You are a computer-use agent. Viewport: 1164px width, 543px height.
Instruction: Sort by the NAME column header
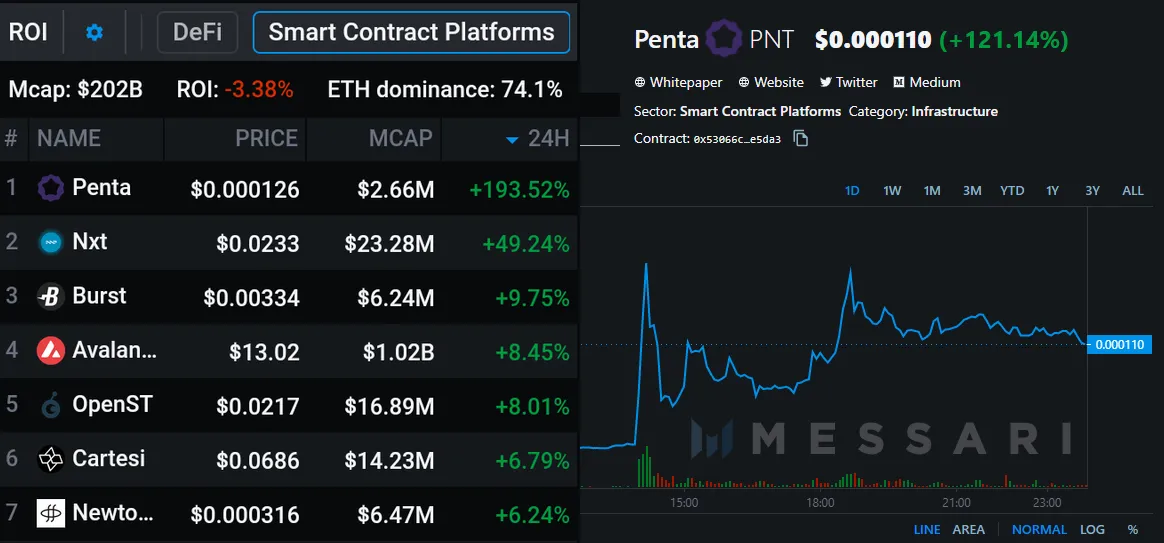pos(69,138)
